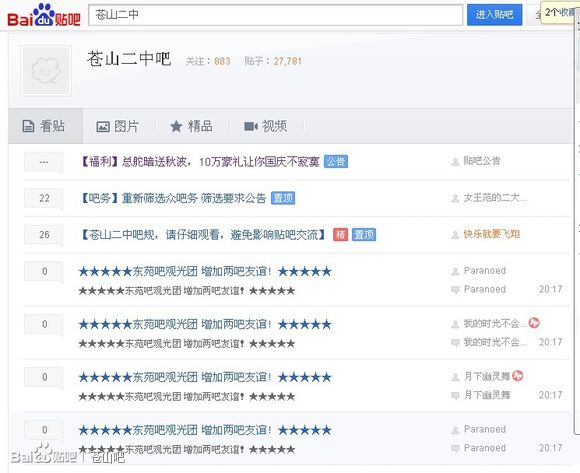Click the 置顶 badge on the 吧务 post
The width and height of the screenshot is (580, 473).
point(283,198)
